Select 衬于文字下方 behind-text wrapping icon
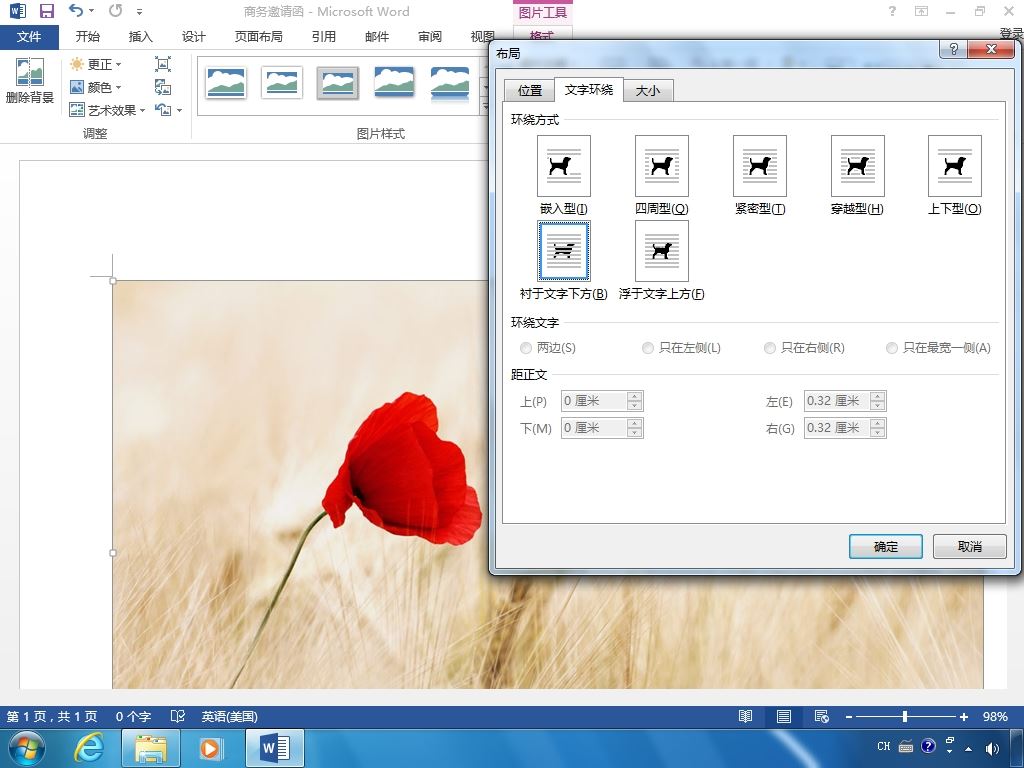 coord(564,251)
